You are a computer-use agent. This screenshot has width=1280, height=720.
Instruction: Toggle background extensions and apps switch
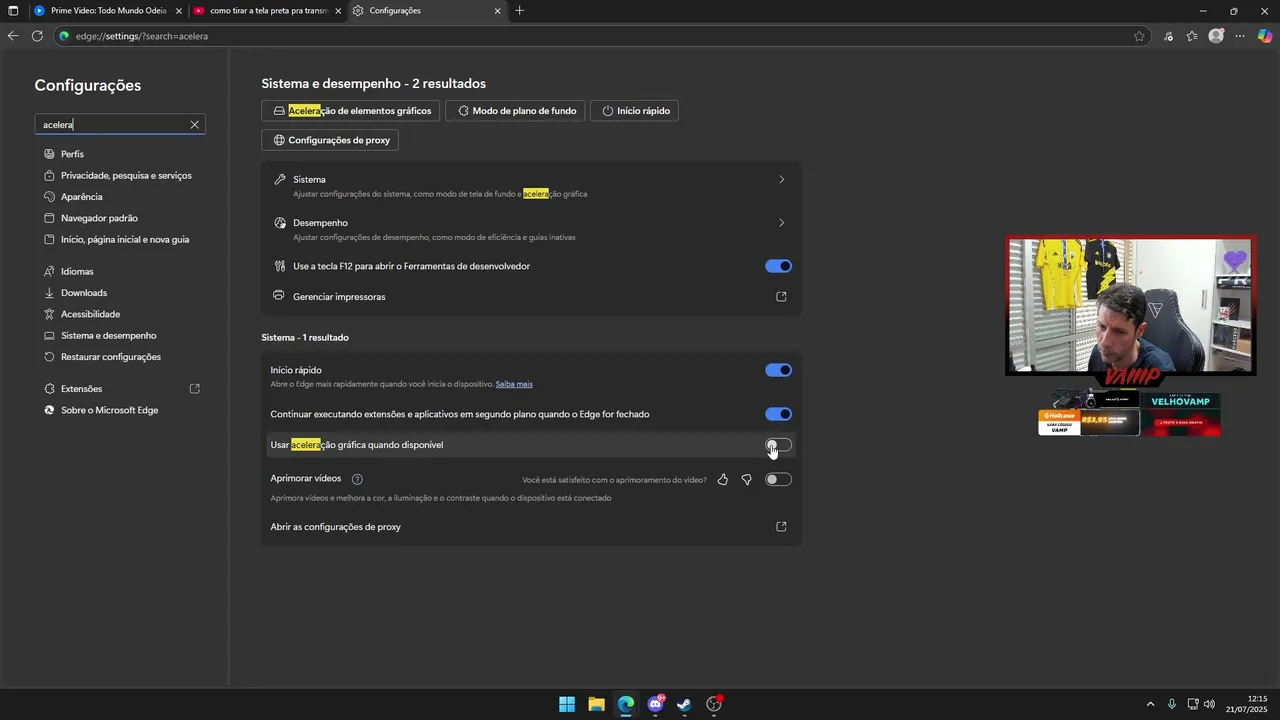click(778, 414)
